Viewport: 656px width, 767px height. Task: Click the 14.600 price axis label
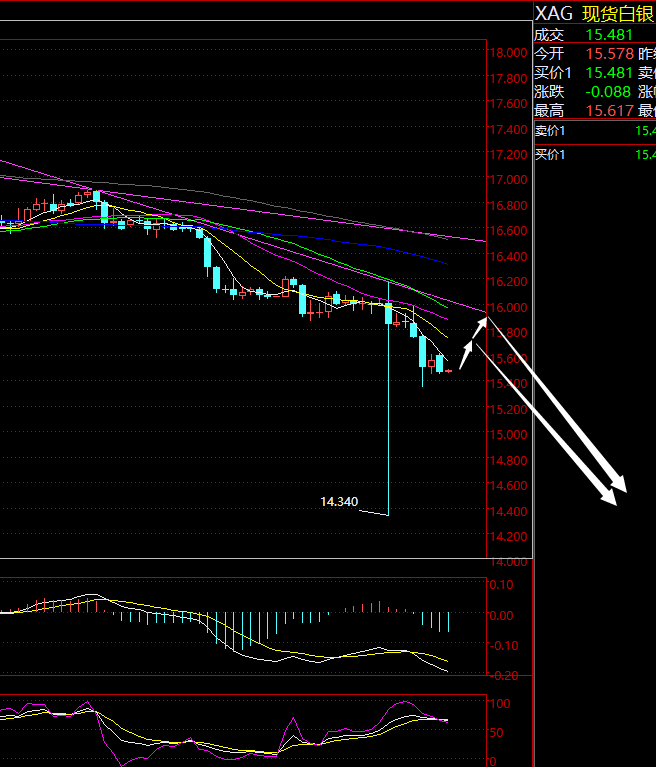click(508, 486)
